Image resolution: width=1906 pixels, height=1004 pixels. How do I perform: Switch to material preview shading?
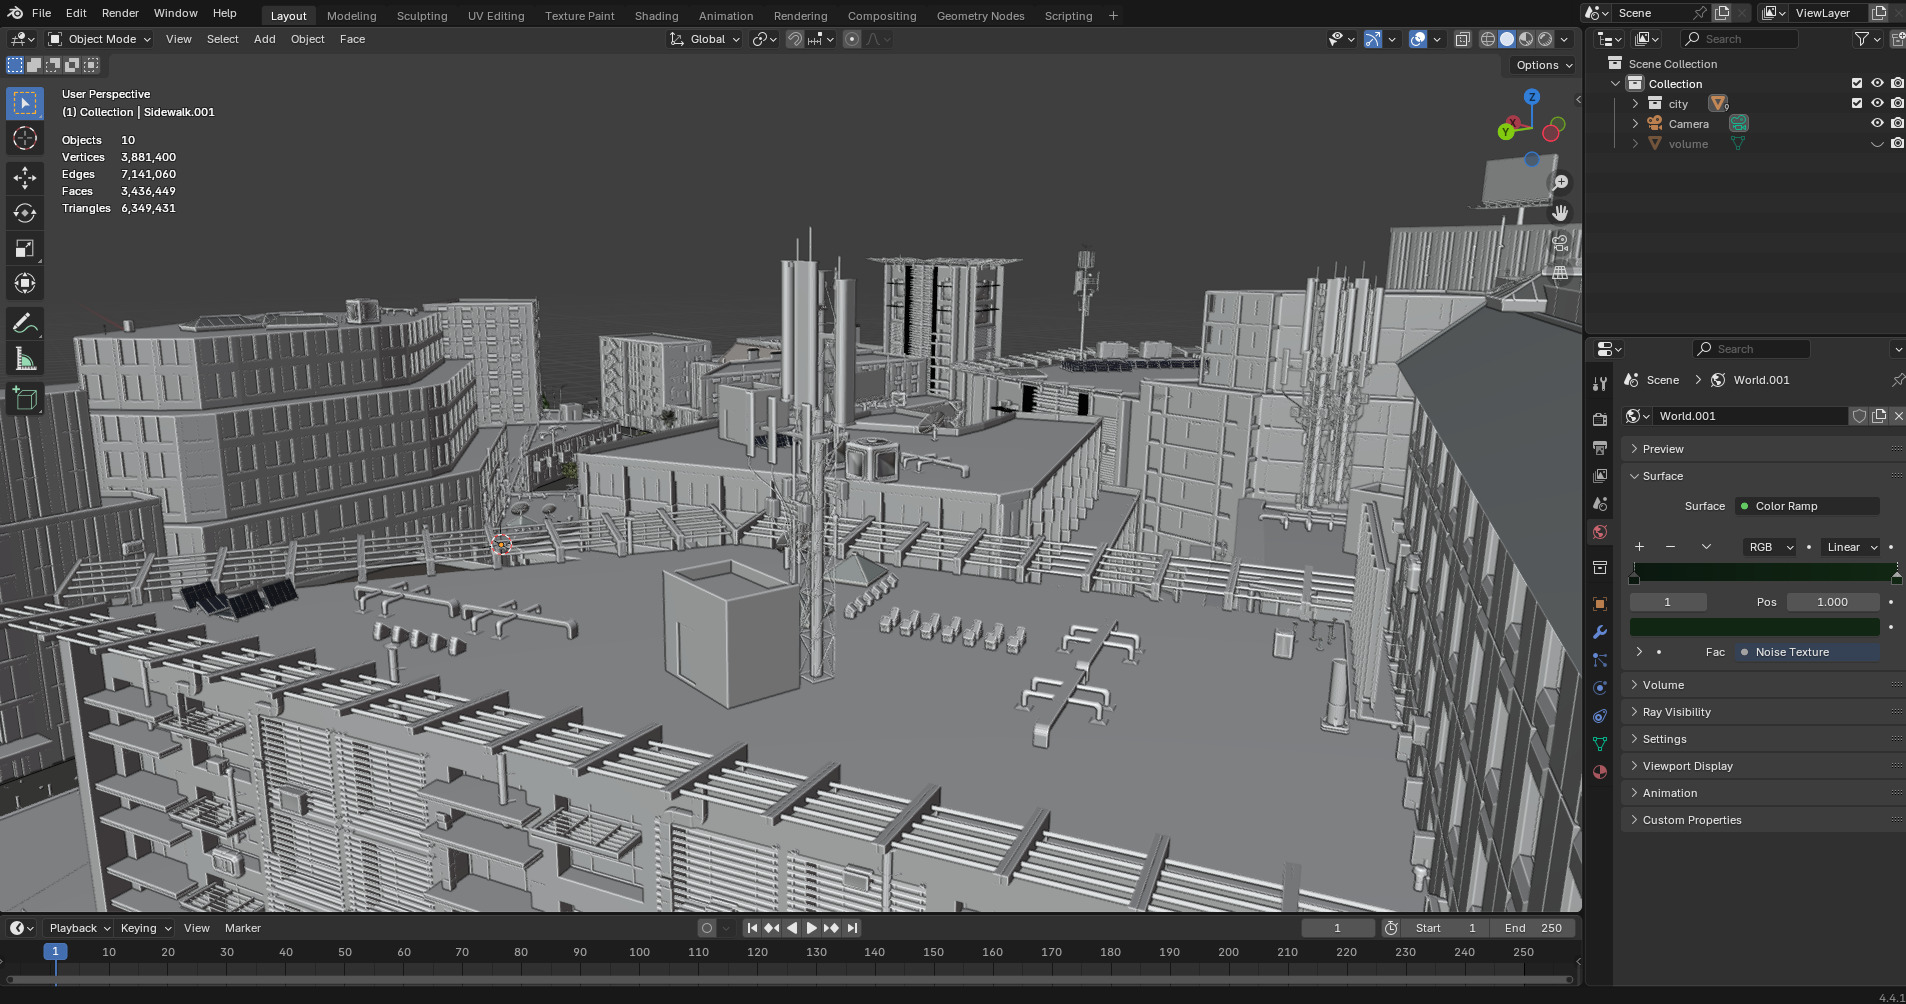click(x=1526, y=39)
